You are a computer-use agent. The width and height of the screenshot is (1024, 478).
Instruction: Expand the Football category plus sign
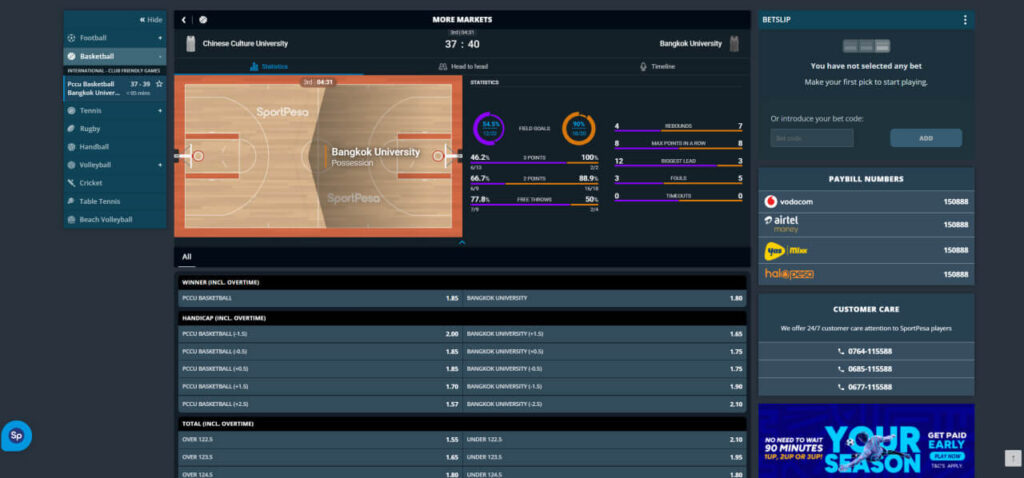(160, 38)
